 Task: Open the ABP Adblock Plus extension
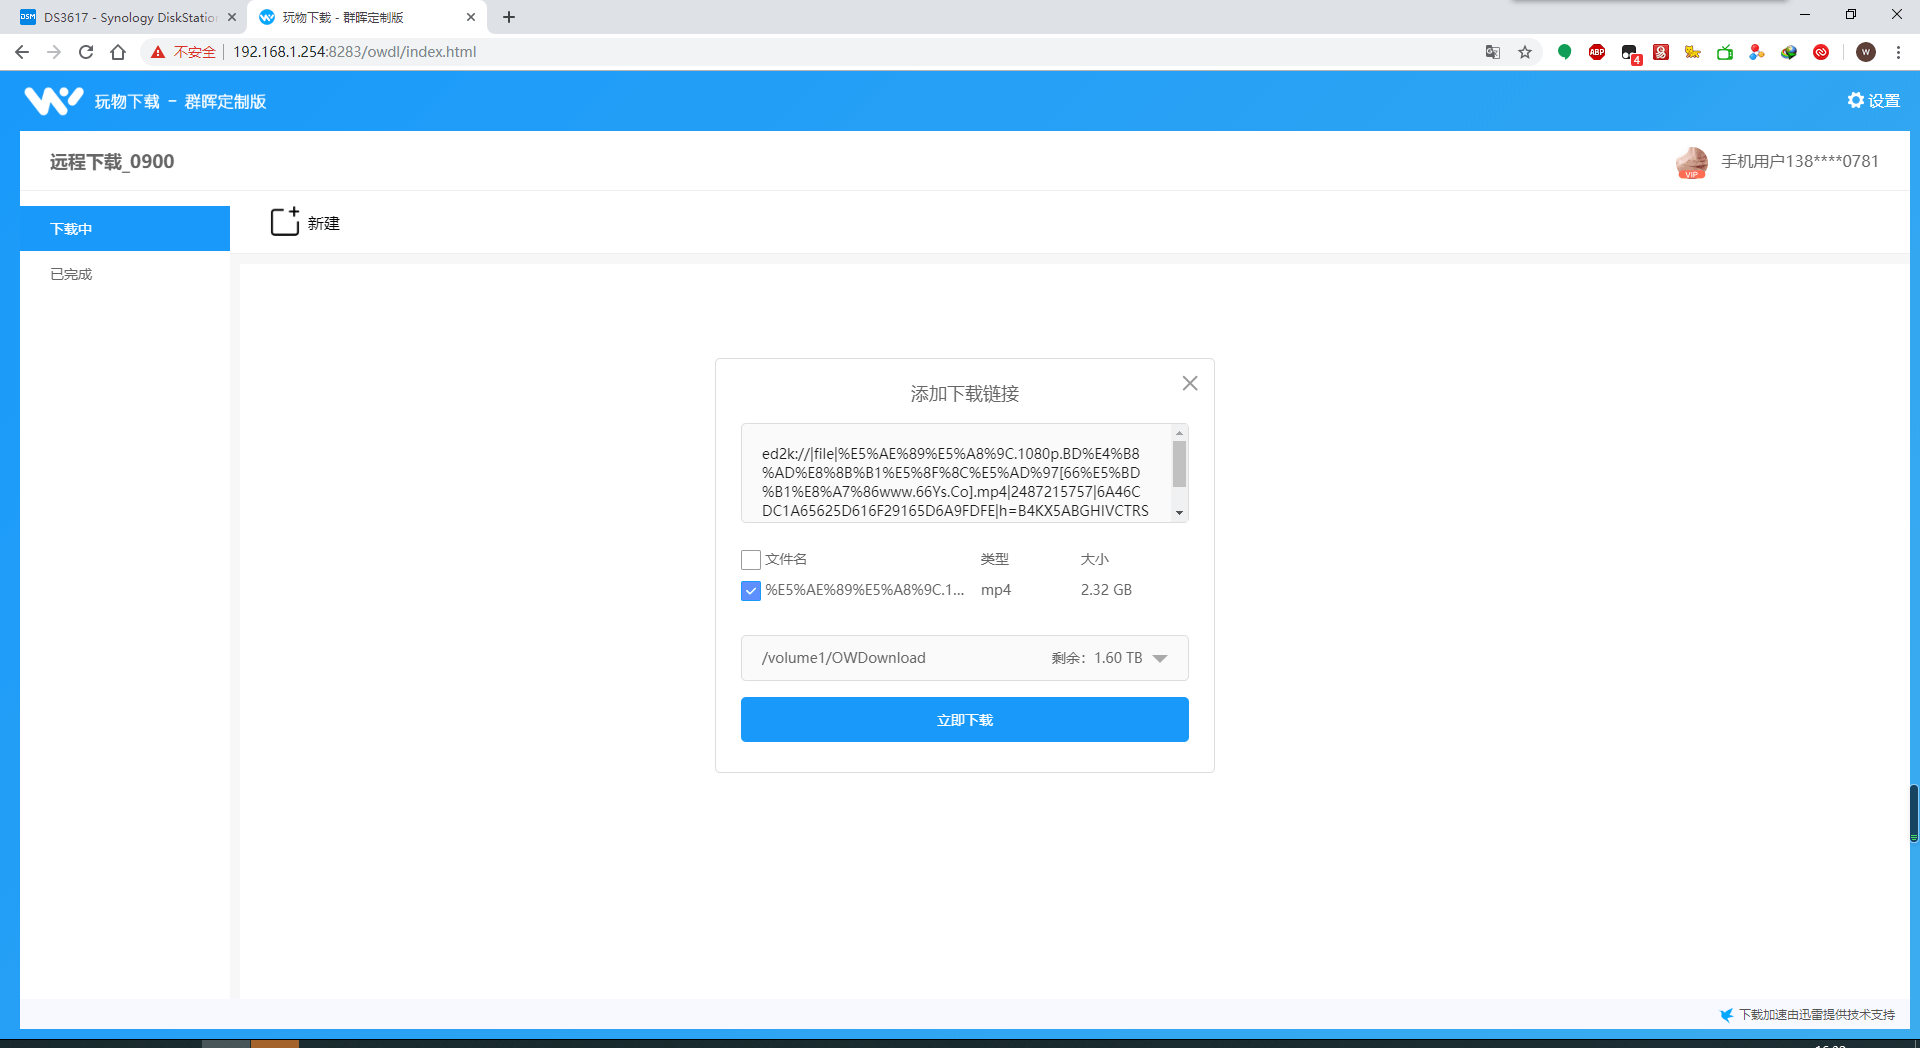click(x=1597, y=52)
